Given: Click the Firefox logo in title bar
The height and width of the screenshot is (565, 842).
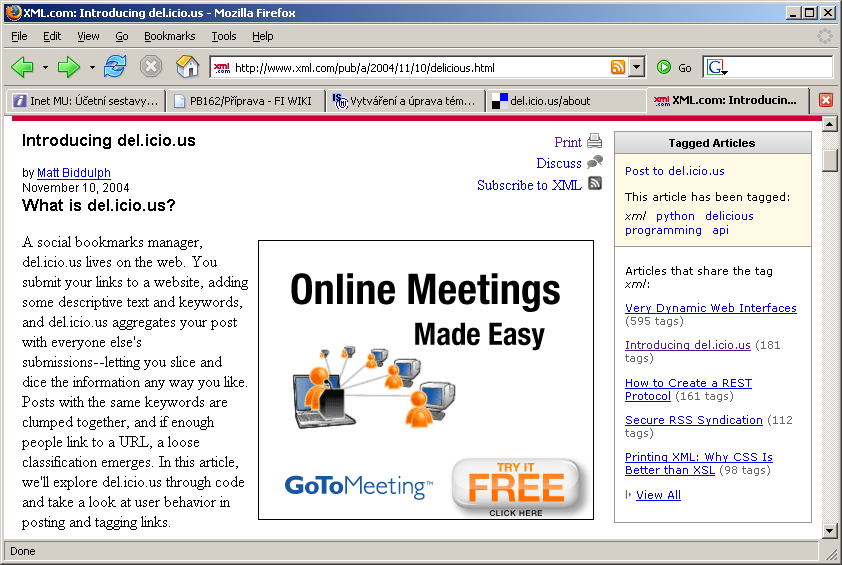Looking at the screenshot, I should point(13,12).
